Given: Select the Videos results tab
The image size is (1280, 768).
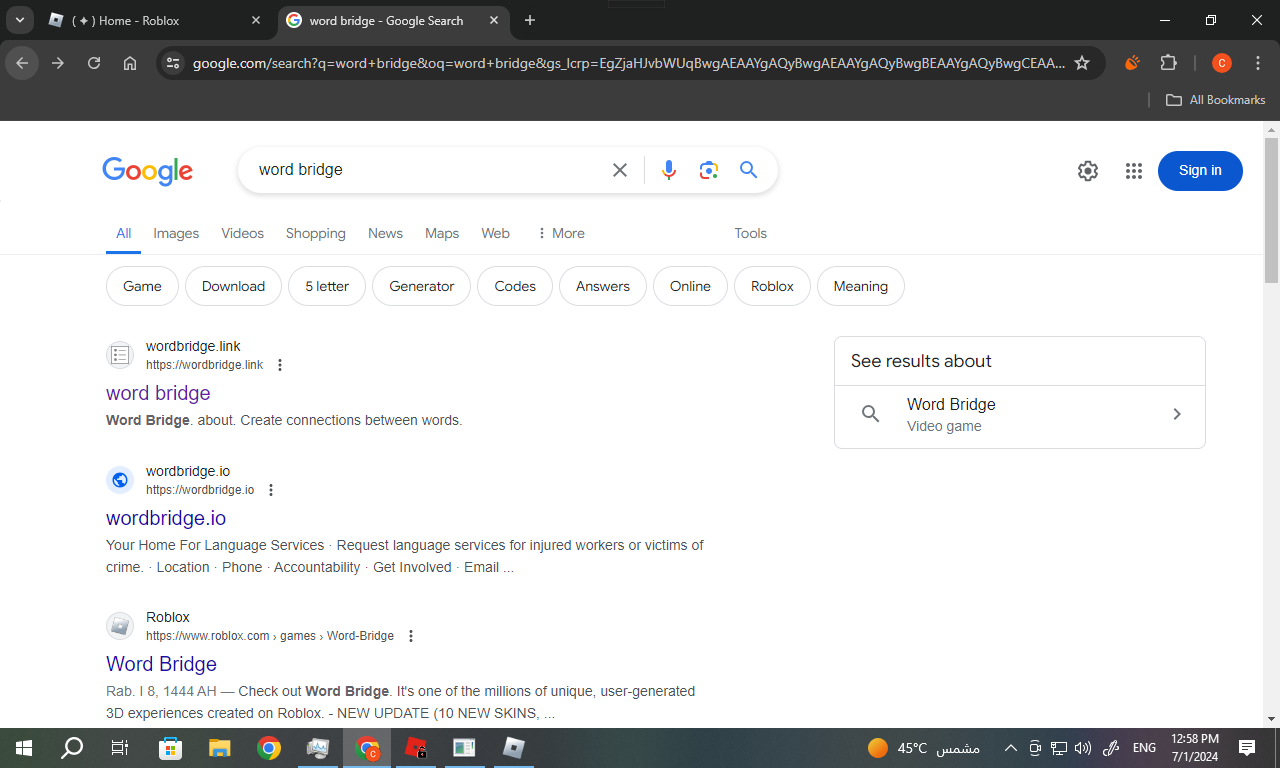Looking at the screenshot, I should pyautogui.click(x=243, y=233).
